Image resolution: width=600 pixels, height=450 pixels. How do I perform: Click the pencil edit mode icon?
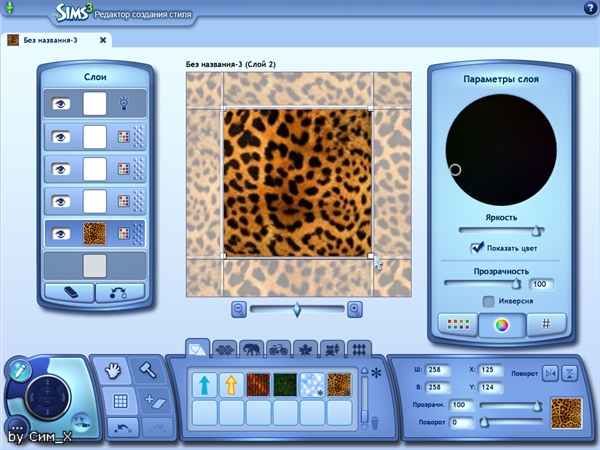coord(18,369)
